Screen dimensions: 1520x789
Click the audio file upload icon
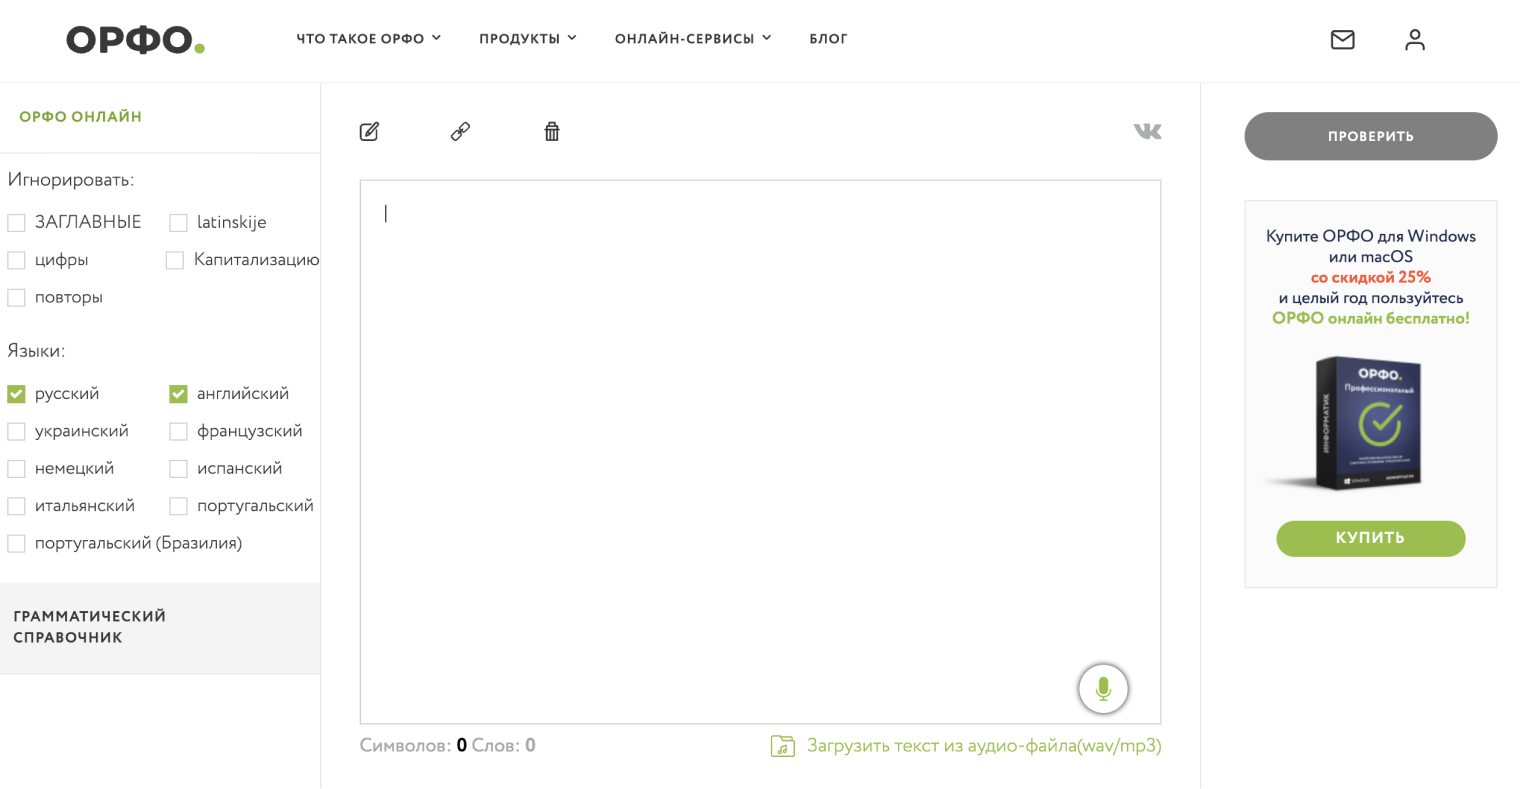click(x=782, y=746)
